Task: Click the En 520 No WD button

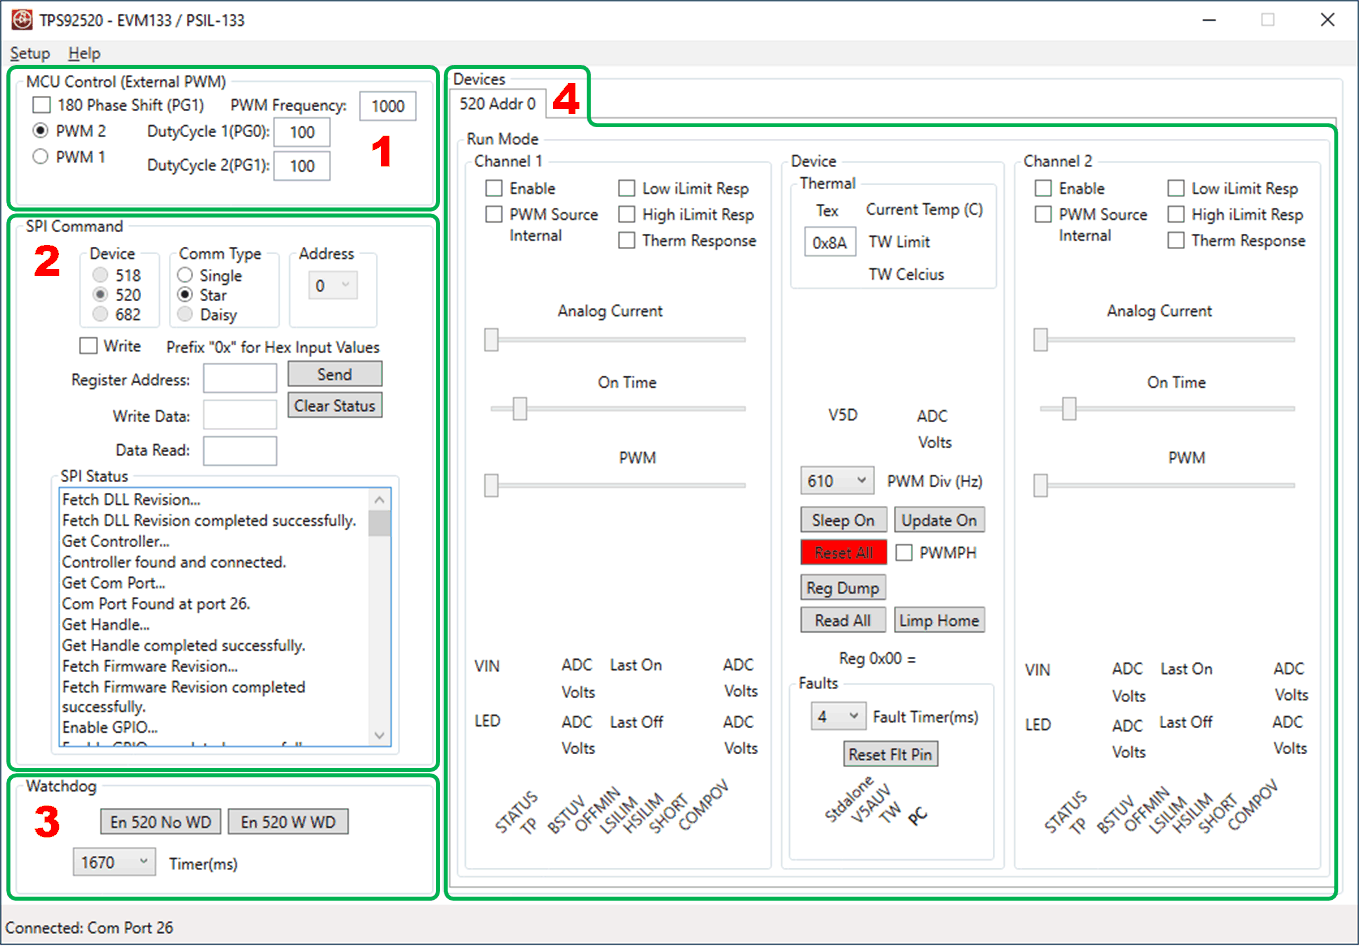Action: click(161, 822)
